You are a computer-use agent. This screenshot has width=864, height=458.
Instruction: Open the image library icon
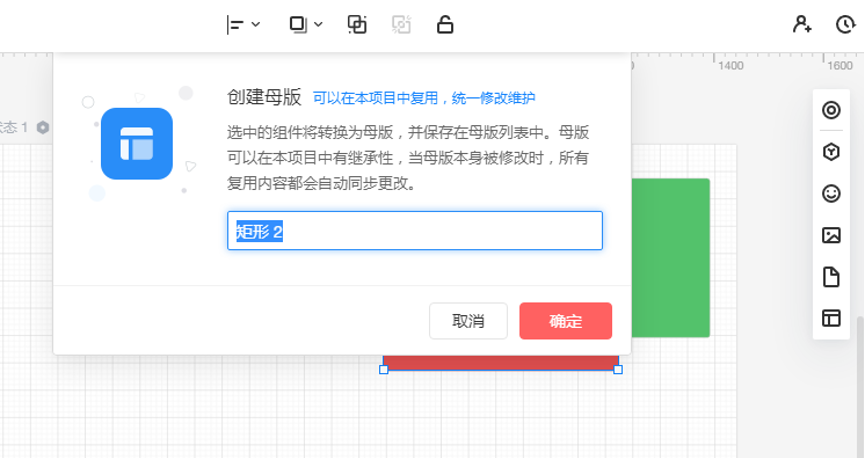(831, 236)
